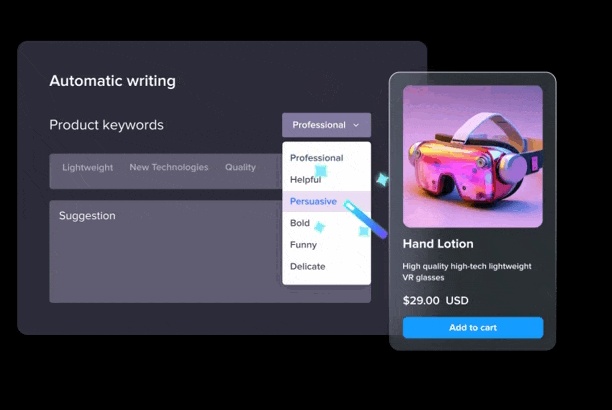Click the VR glasses product image

(x=473, y=157)
